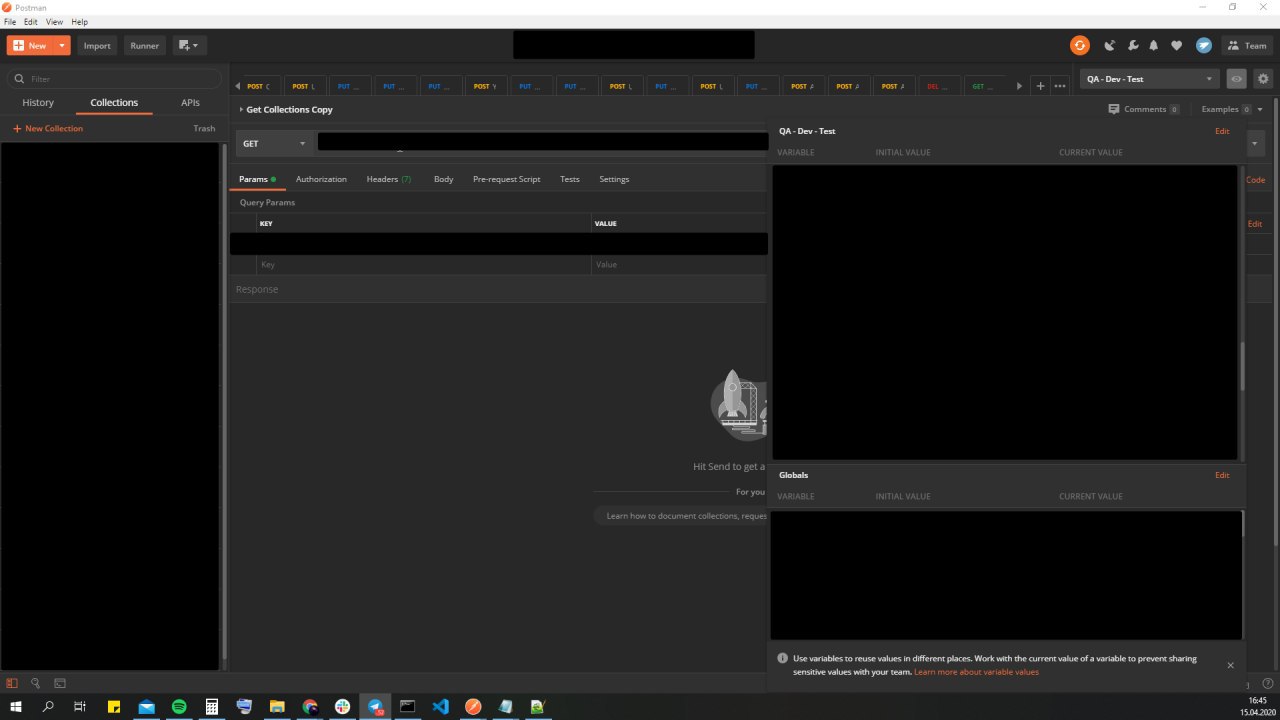This screenshot has width=1280, height=720.
Task: Open the Postman console icon
Action: tap(60, 683)
